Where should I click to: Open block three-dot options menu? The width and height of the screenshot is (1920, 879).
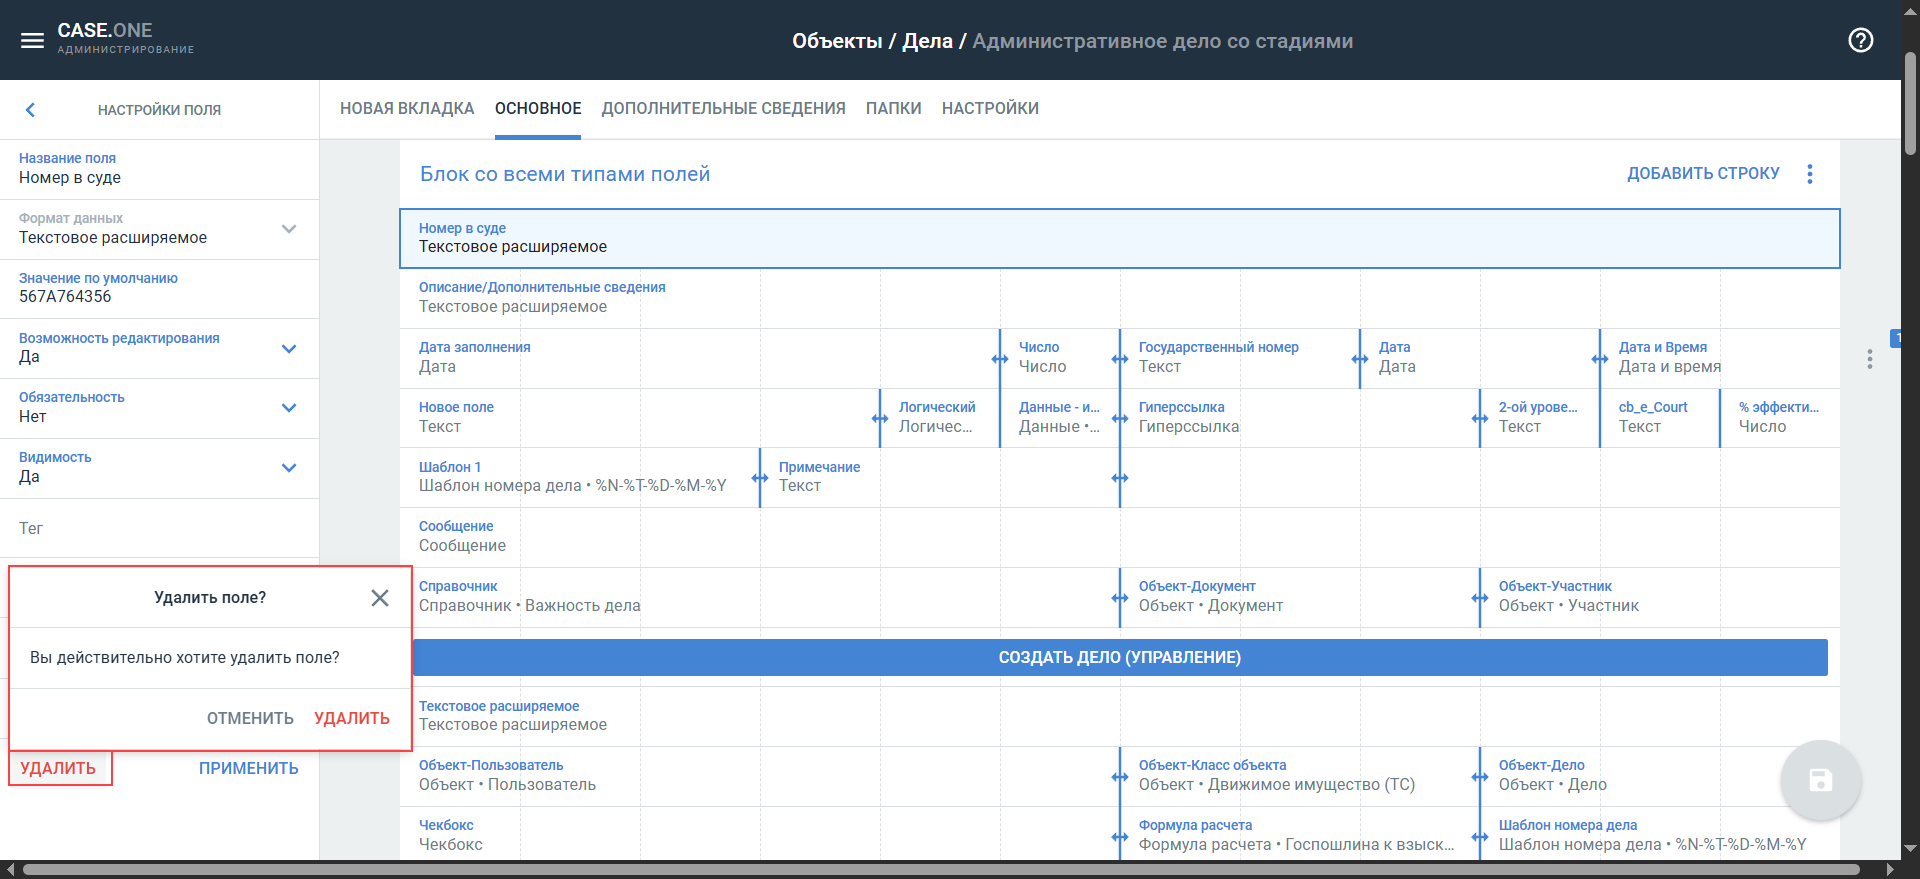tap(1809, 174)
